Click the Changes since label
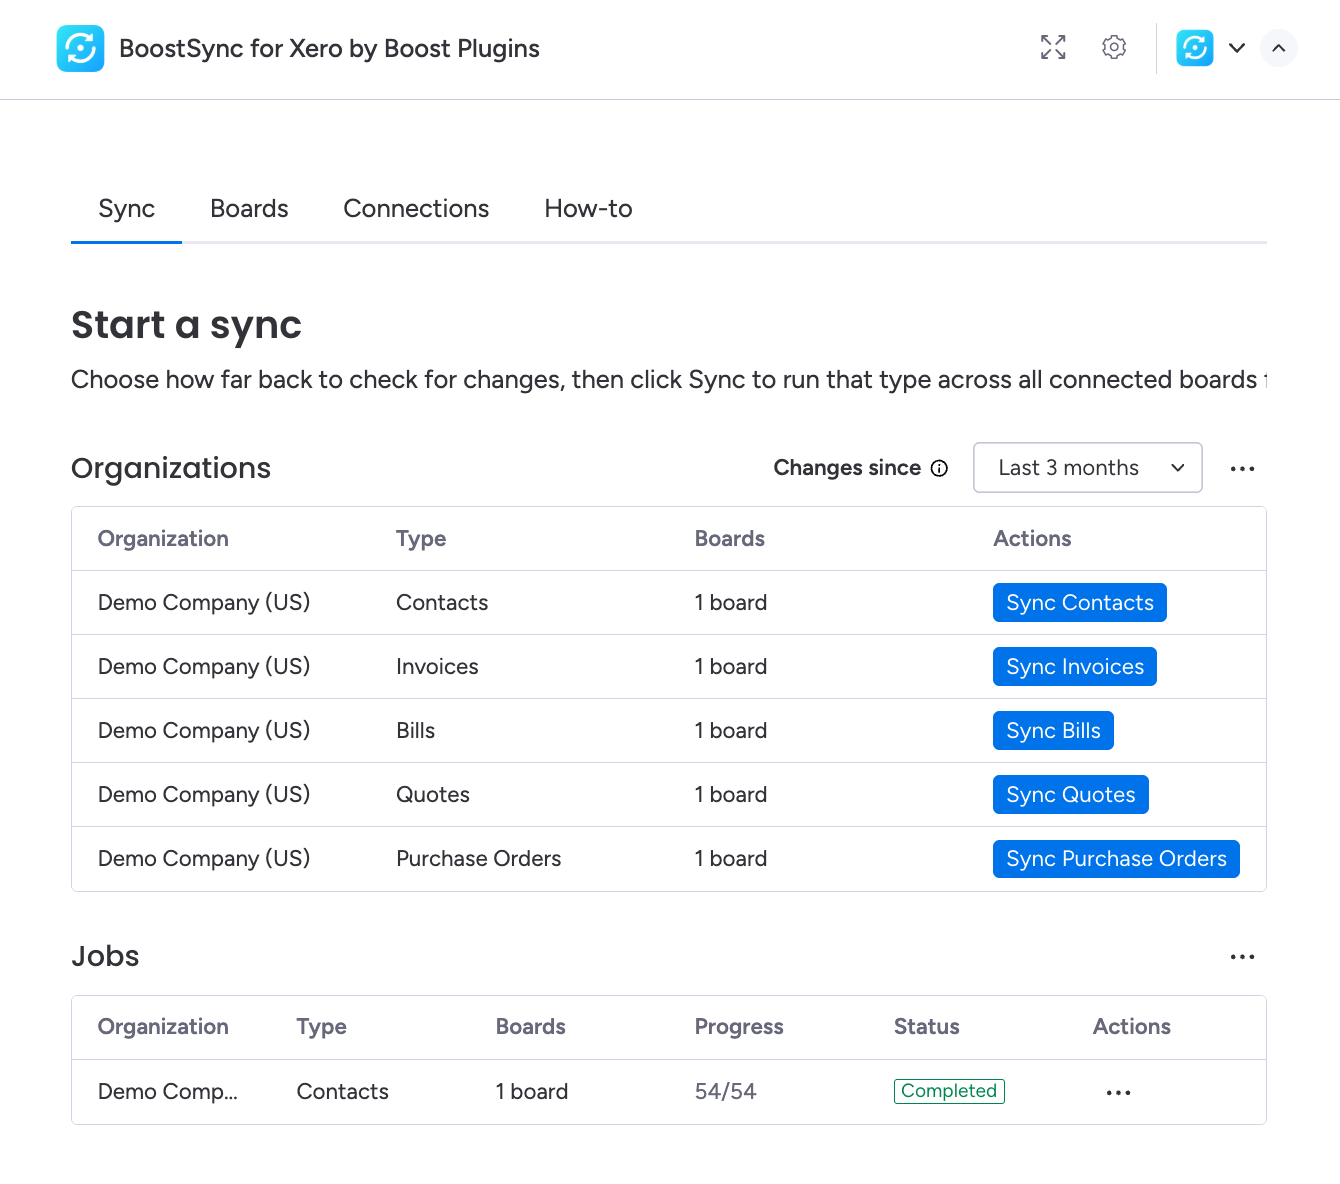The width and height of the screenshot is (1340, 1184). (847, 468)
